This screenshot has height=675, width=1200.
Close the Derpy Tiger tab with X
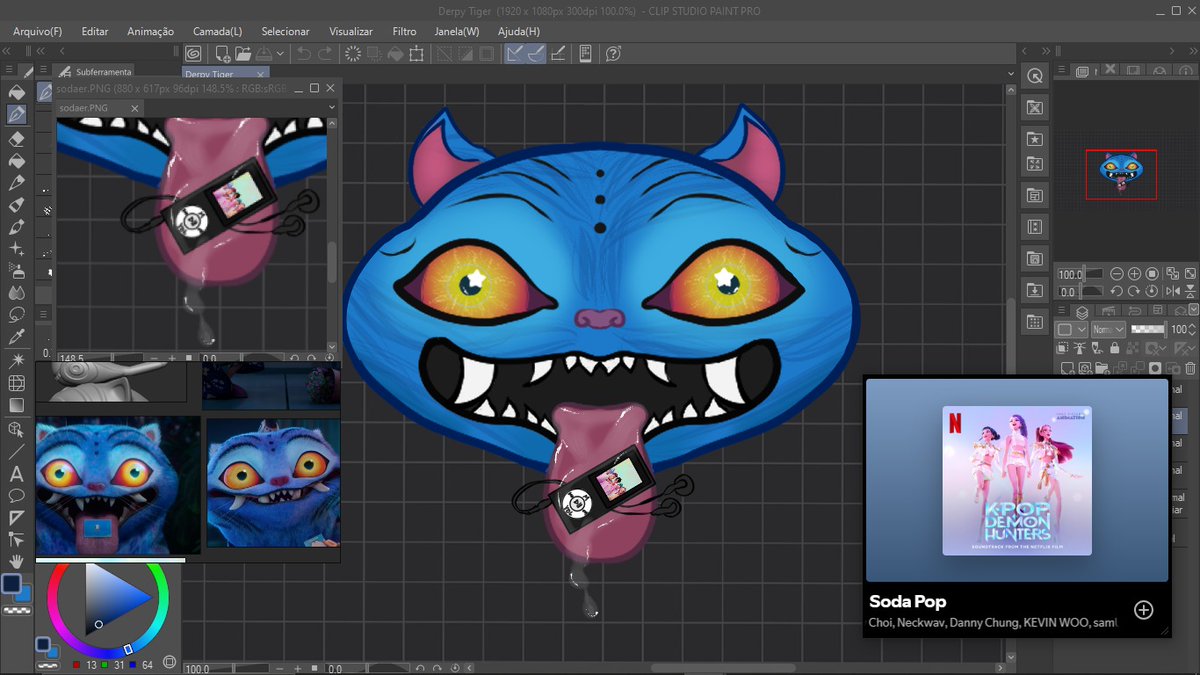262,74
